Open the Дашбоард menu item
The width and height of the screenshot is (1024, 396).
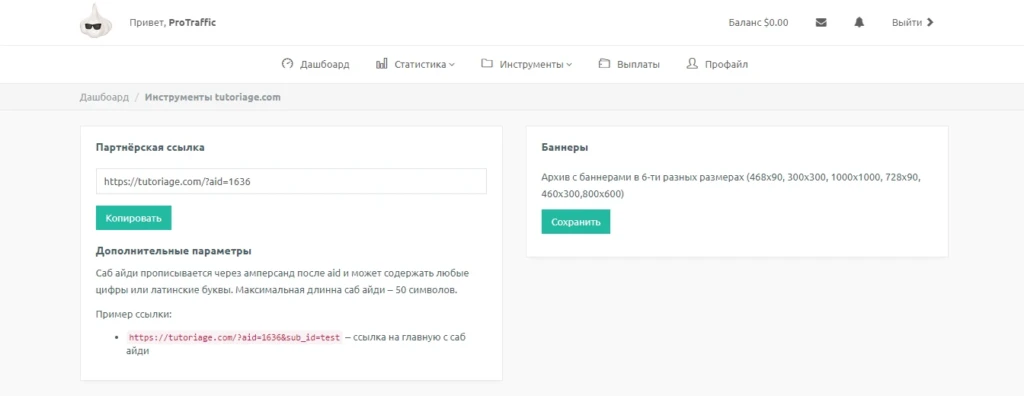click(315, 64)
